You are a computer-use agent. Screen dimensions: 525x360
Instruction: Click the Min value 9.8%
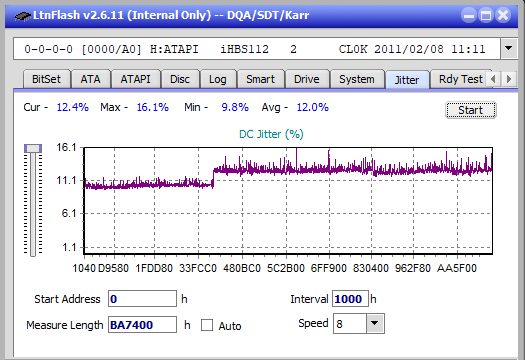click(235, 107)
